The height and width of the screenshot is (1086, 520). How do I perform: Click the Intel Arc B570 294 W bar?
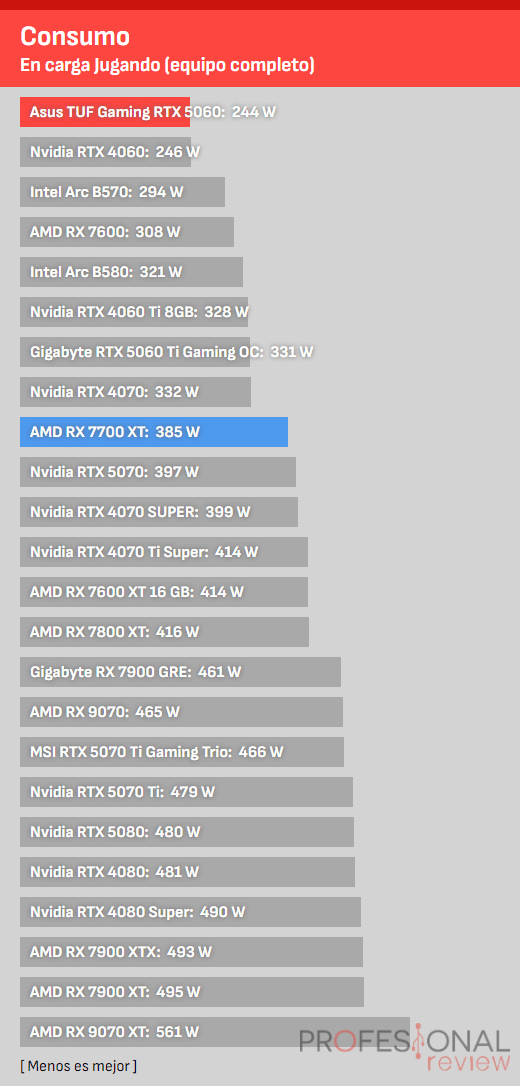[123, 192]
